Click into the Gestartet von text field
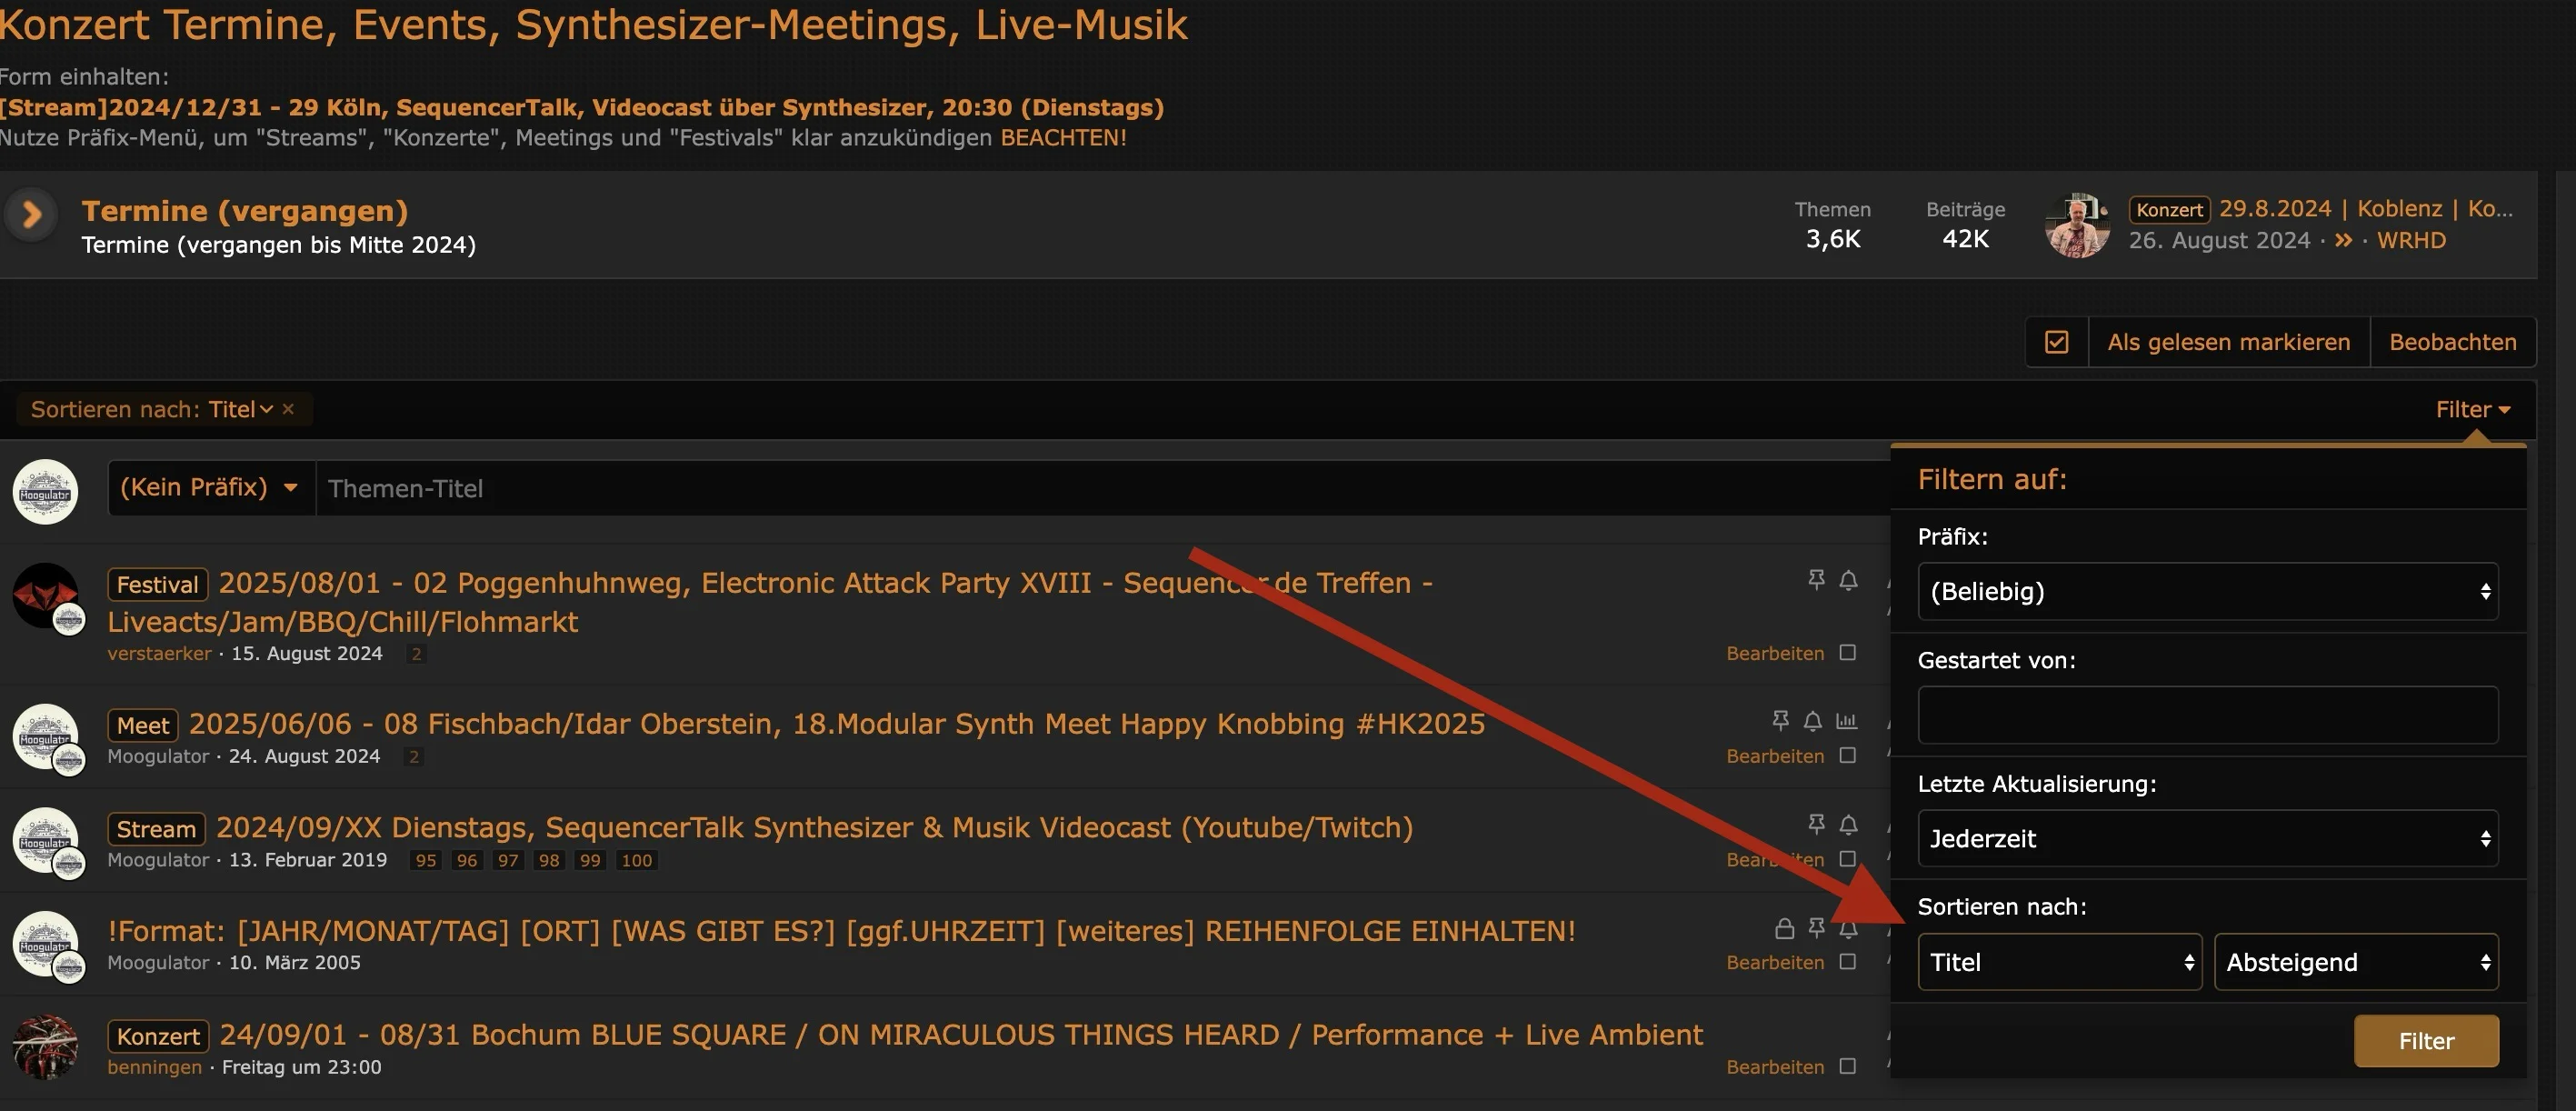 pos(2207,714)
